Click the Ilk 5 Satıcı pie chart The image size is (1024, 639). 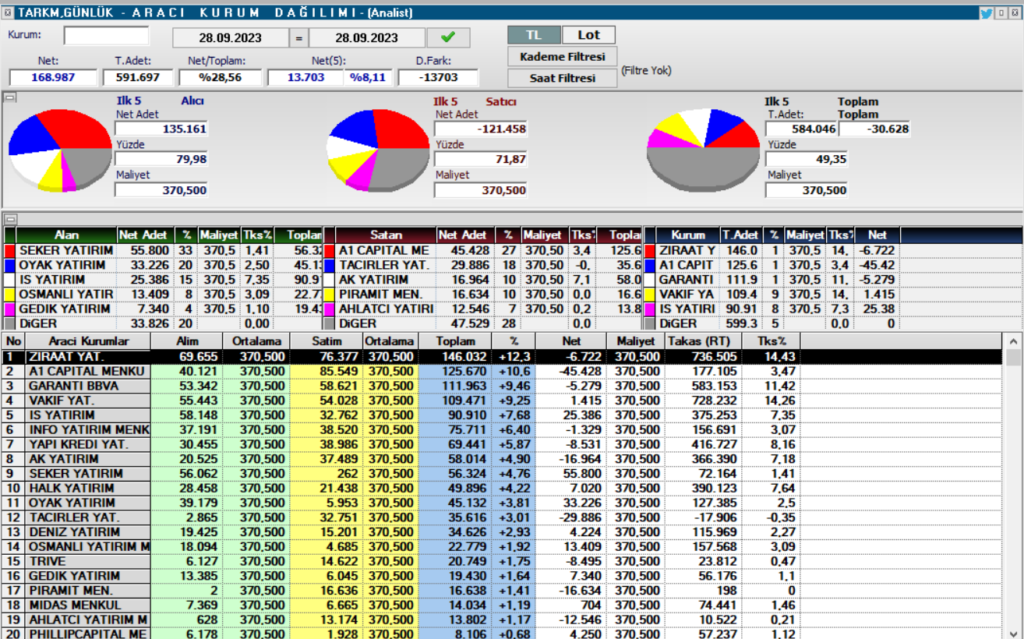380,150
